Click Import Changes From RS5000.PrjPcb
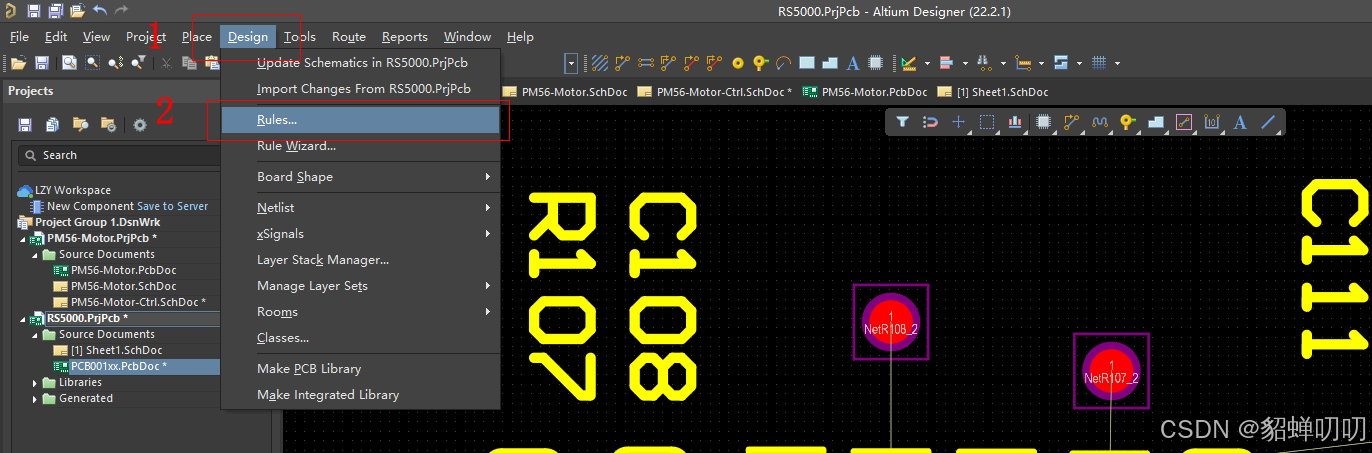Image resolution: width=1372 pixels, height=453 pixels. [x=360, y=89]
